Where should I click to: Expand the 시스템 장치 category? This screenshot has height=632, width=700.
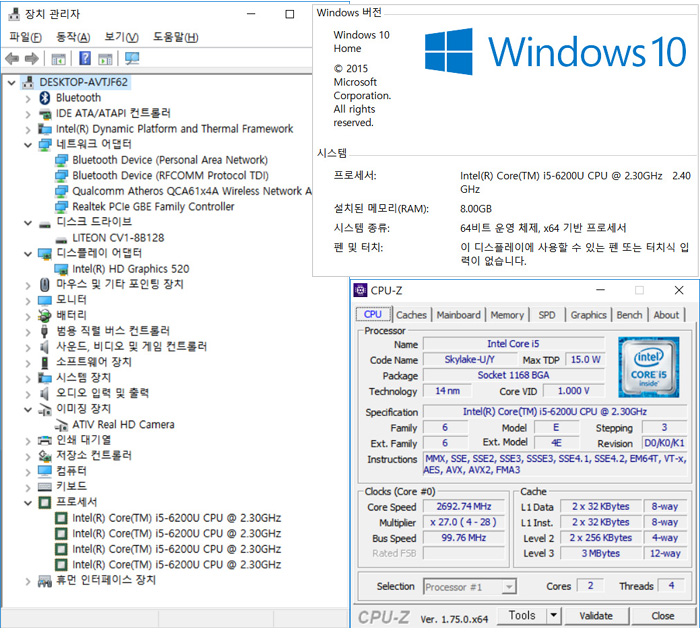point(28,379)
